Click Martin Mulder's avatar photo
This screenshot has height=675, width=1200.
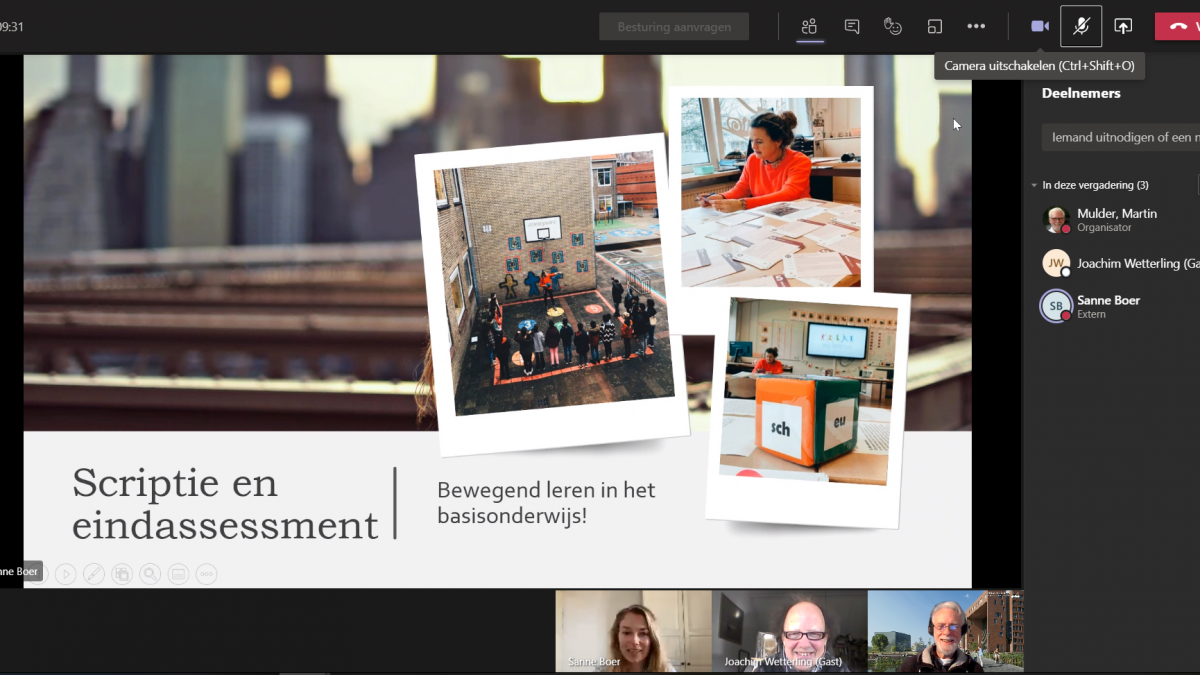1056,220
